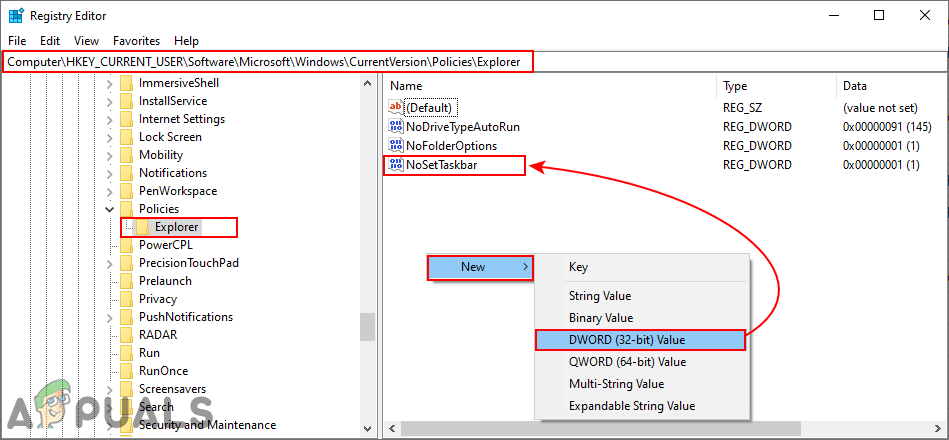Expand the Notifications key

[110, 172]
